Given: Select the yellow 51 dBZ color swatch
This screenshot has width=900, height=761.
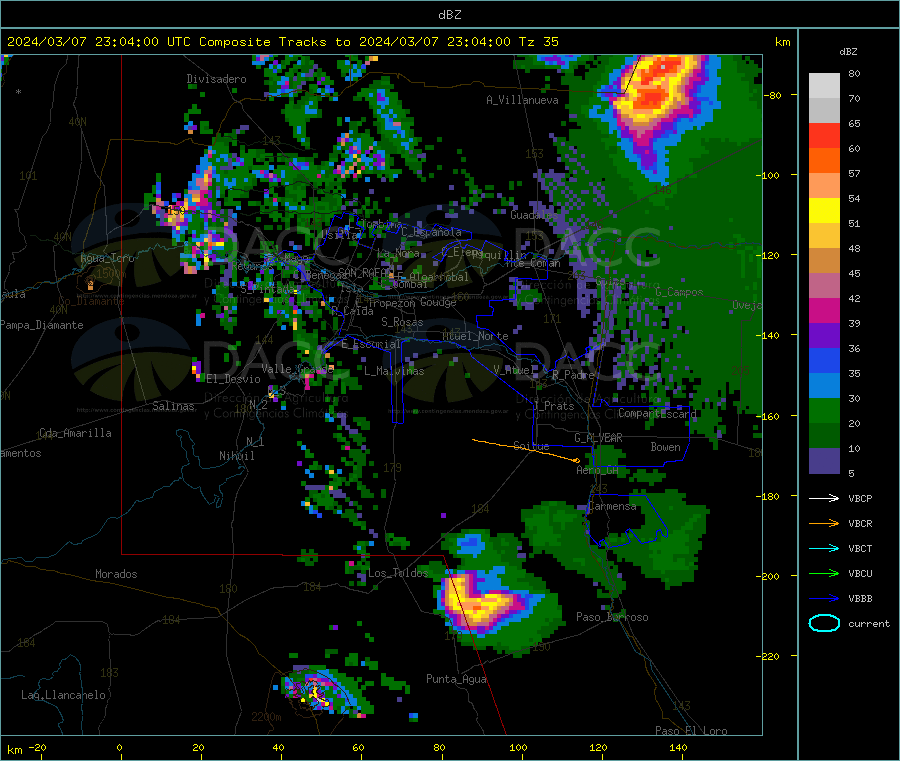Looking at the screenshot, I should point(824,211).
